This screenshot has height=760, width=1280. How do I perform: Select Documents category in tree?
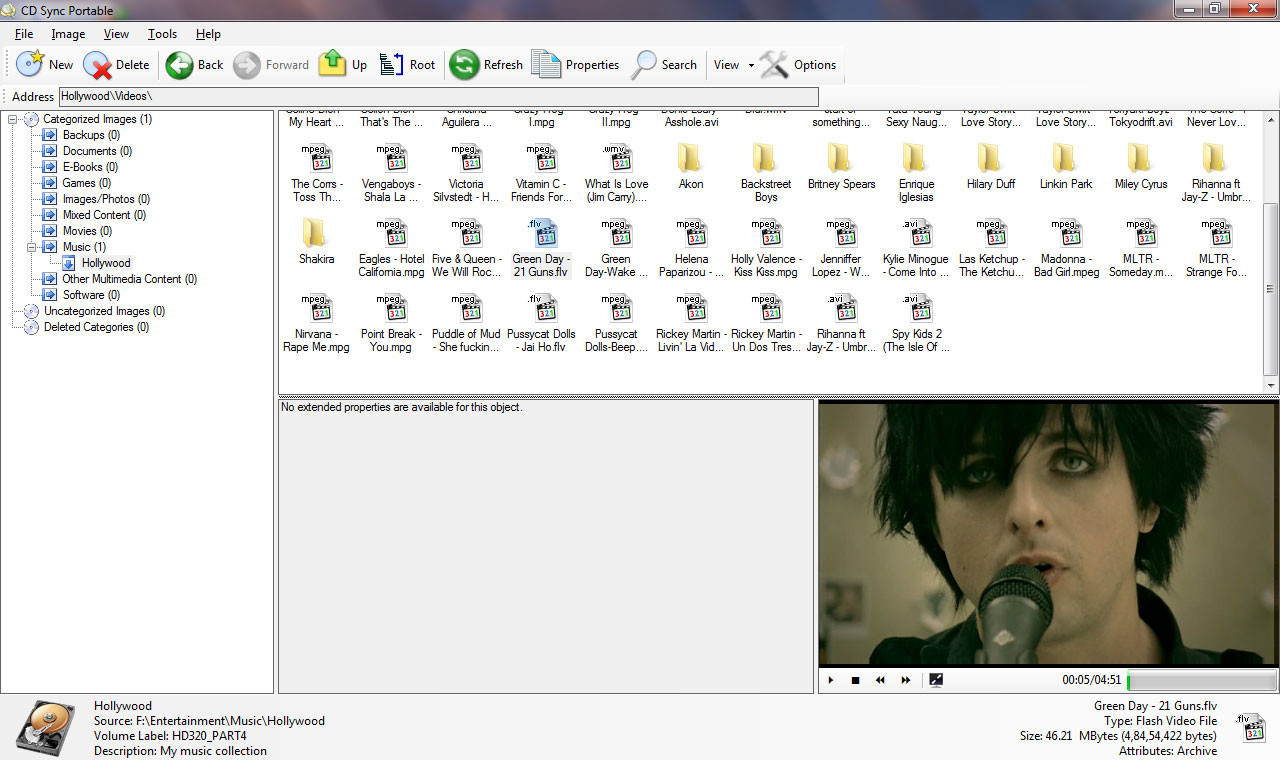(x=97, y=151)
